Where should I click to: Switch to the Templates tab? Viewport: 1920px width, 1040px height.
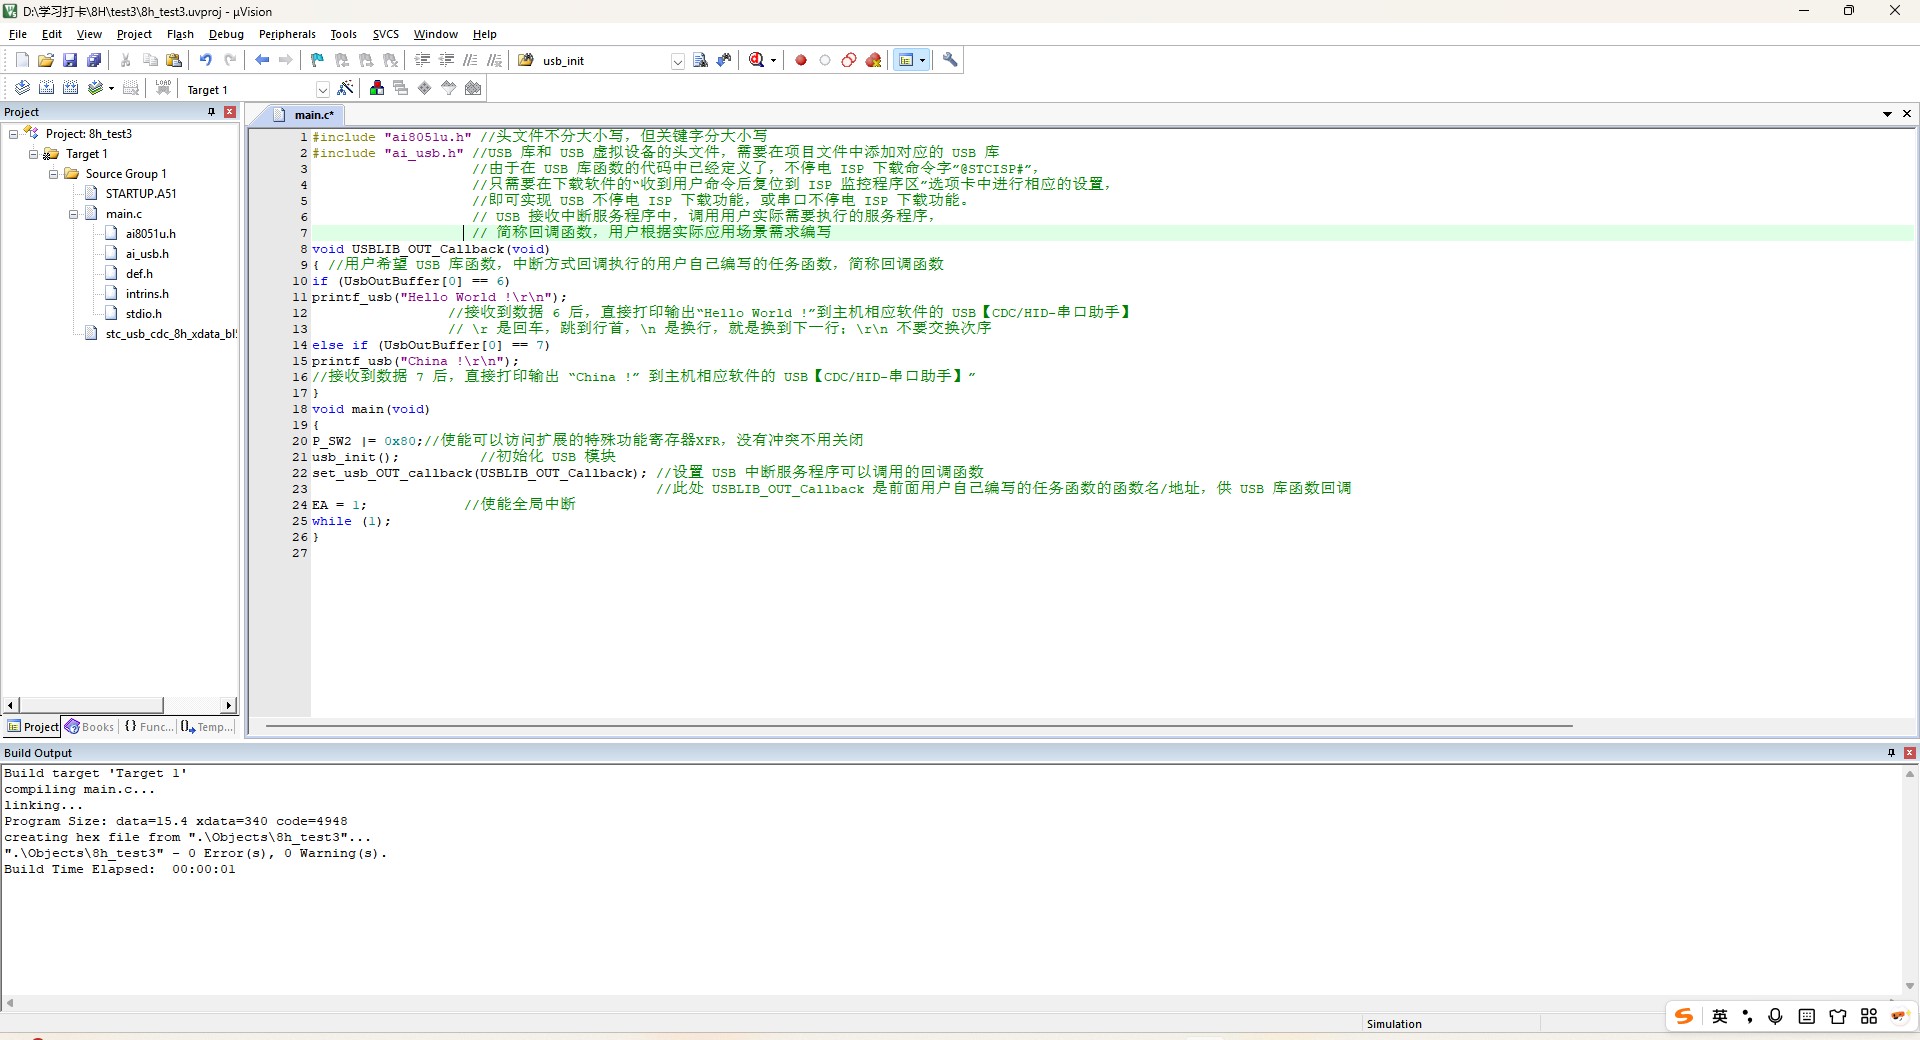(207, 727)
